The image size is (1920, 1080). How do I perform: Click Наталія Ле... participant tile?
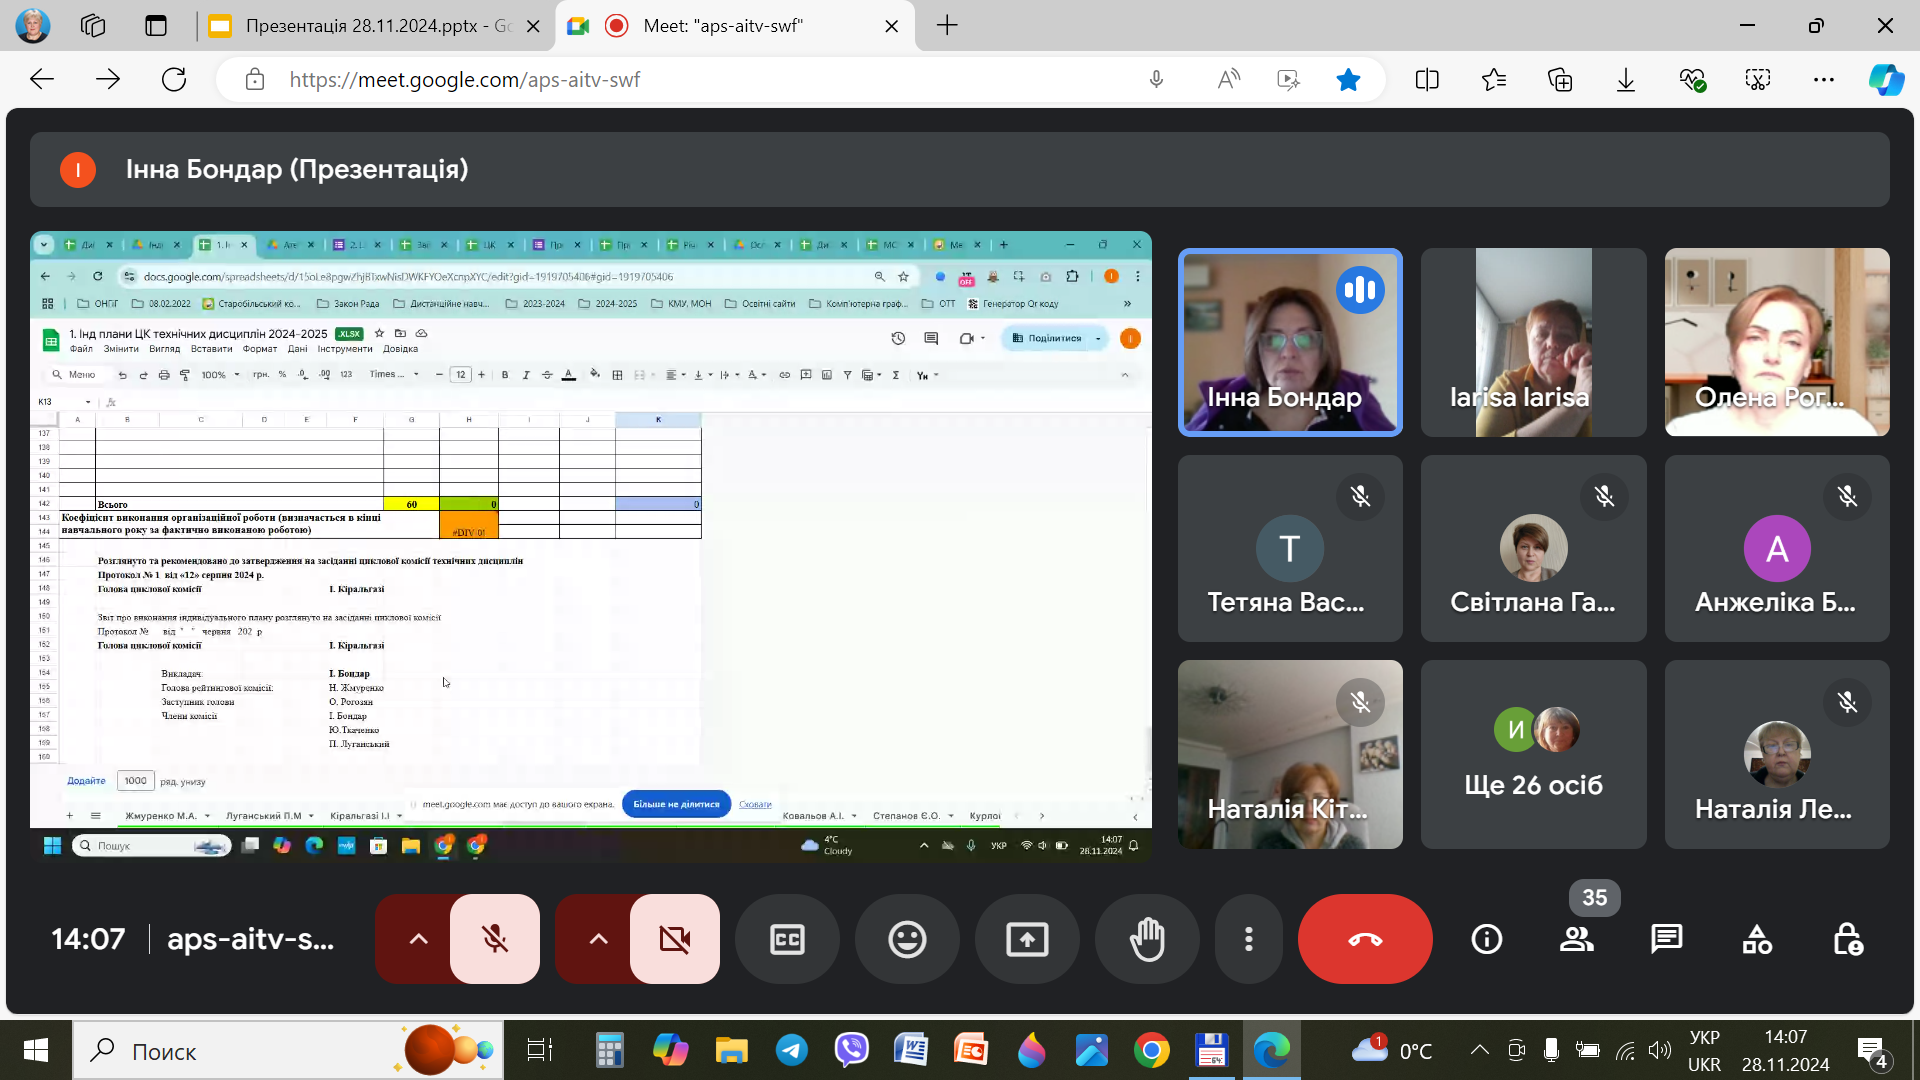(x=1777, y=754)
